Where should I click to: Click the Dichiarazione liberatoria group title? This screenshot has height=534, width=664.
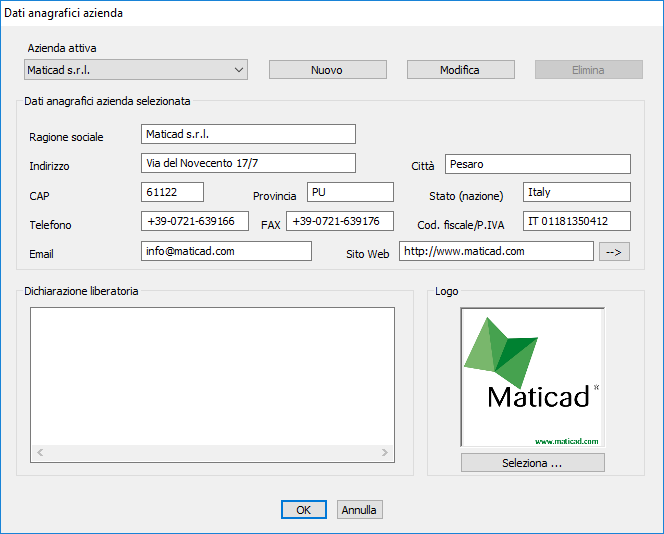[81, 291]
